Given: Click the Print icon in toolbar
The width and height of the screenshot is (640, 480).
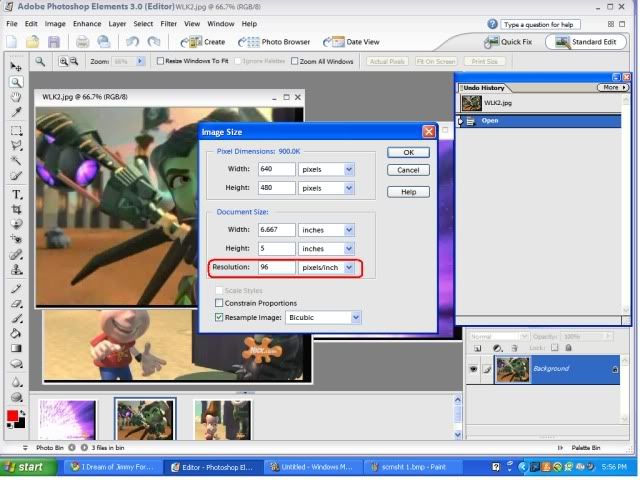Looking at the screenshot, I should 82,42.
